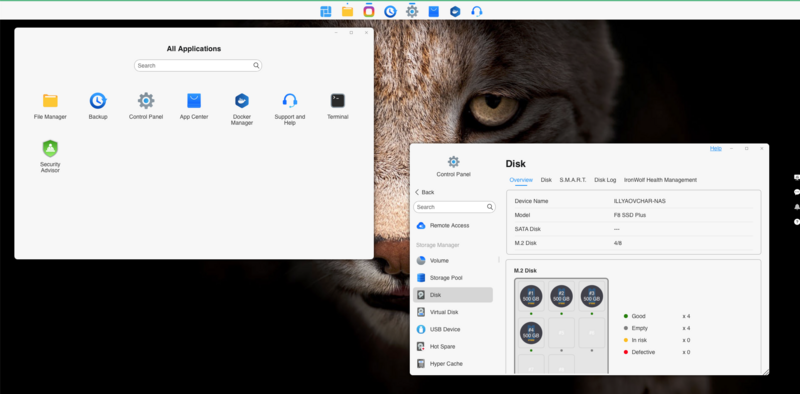
Task: Click the Defective legend entry
Action: pyautogui.click(x=657, y=352)
